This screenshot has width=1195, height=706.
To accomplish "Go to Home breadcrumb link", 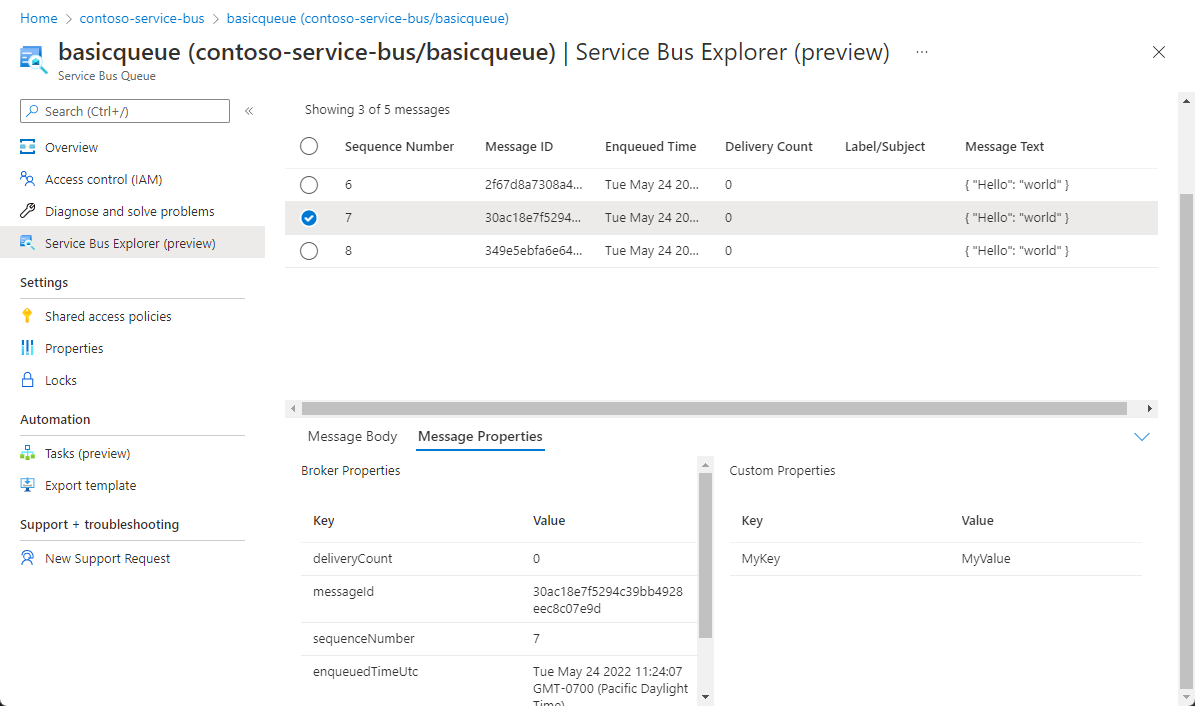I will tap(38, 19).
